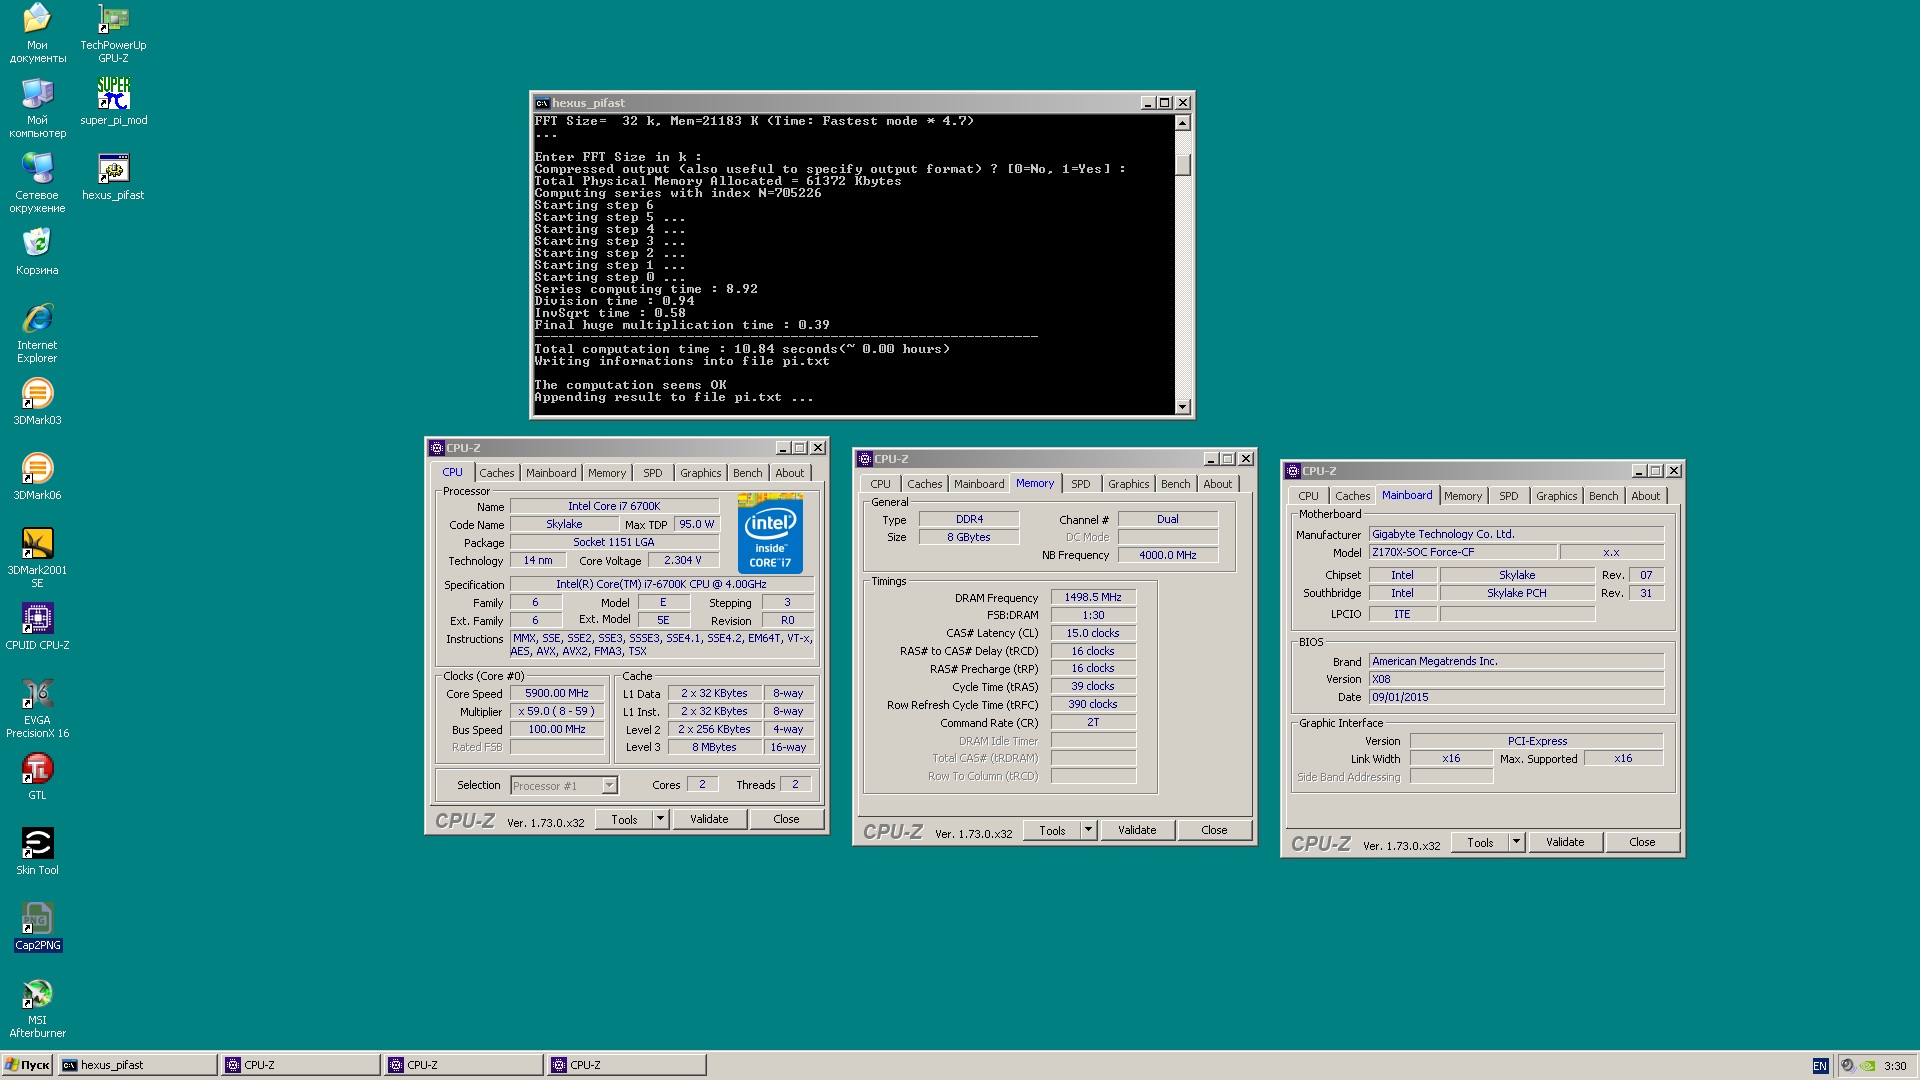
Task: Click the DRAM Frequency 1498.5 MHz value
Action: tap(1093, 597)
